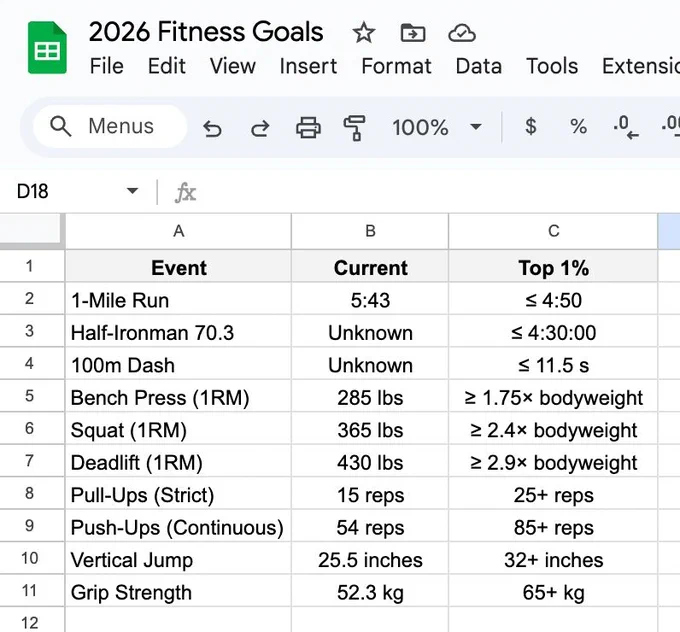The height and width of the screenshot is (632, 680).
Task: Select the 52.3 kg cell
Action: tap(370, 590)
